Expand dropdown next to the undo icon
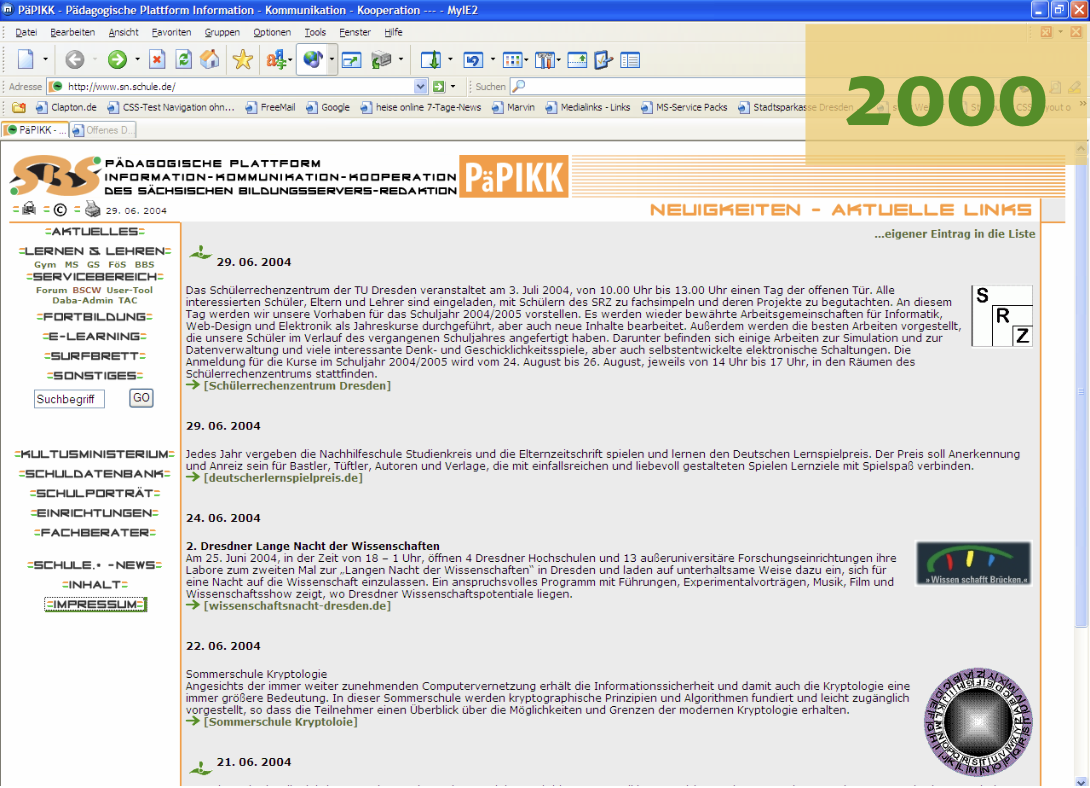Screen dimensions: 1090x788 click(492, 60)
